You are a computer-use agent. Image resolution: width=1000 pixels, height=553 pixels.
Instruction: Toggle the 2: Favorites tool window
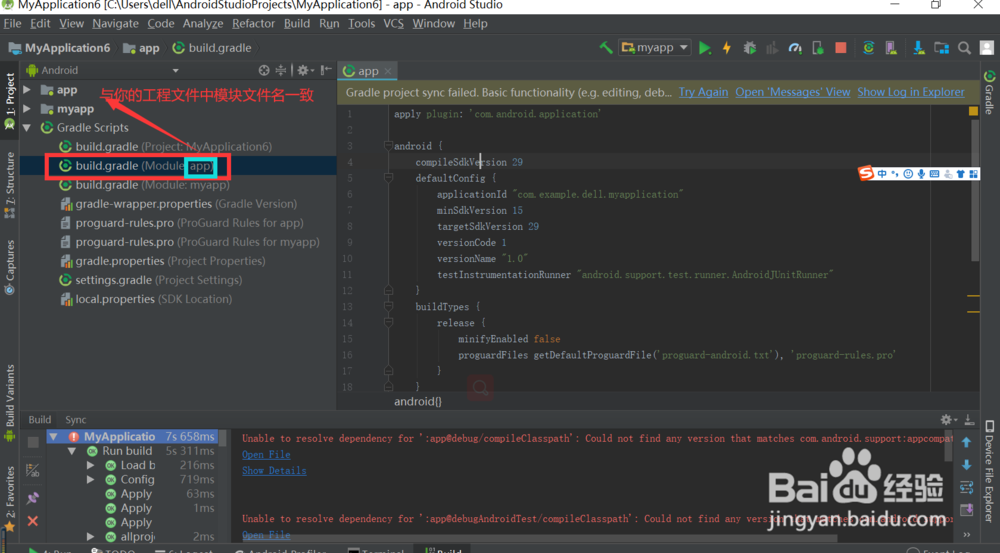[x=10, y=499]
